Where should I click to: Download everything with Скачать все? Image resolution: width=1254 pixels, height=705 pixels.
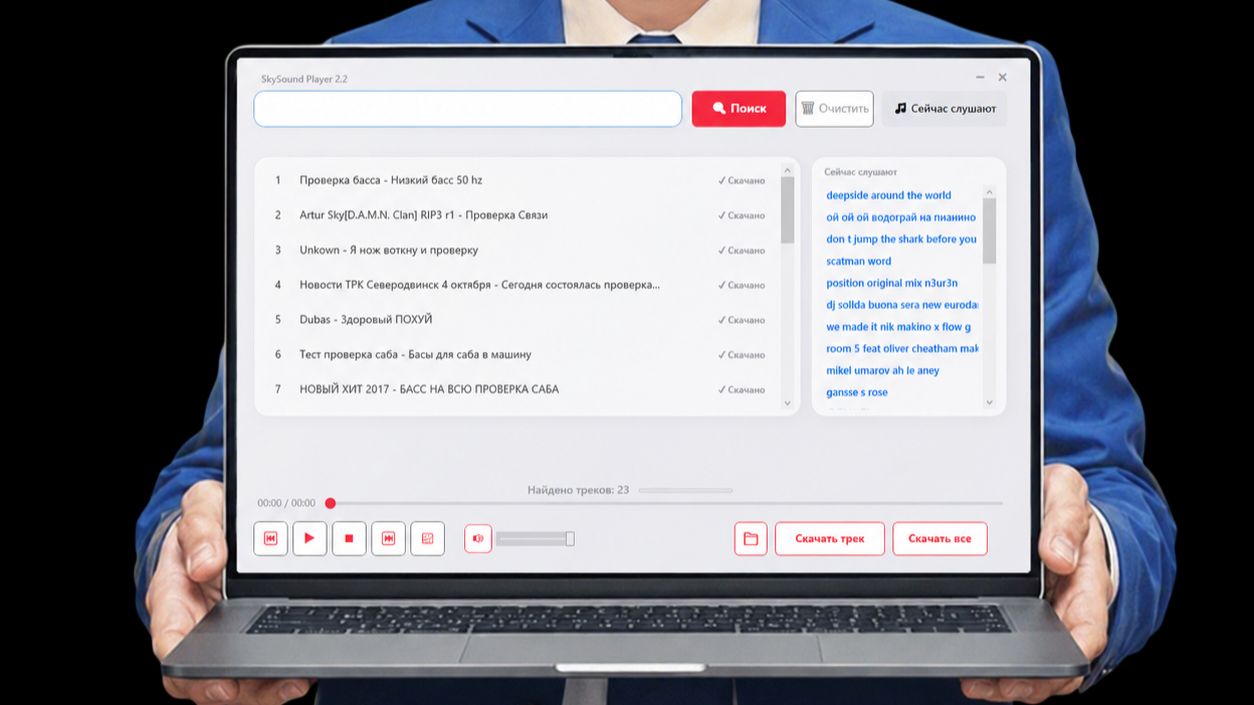pyautogui.click(x=939, y=538)
